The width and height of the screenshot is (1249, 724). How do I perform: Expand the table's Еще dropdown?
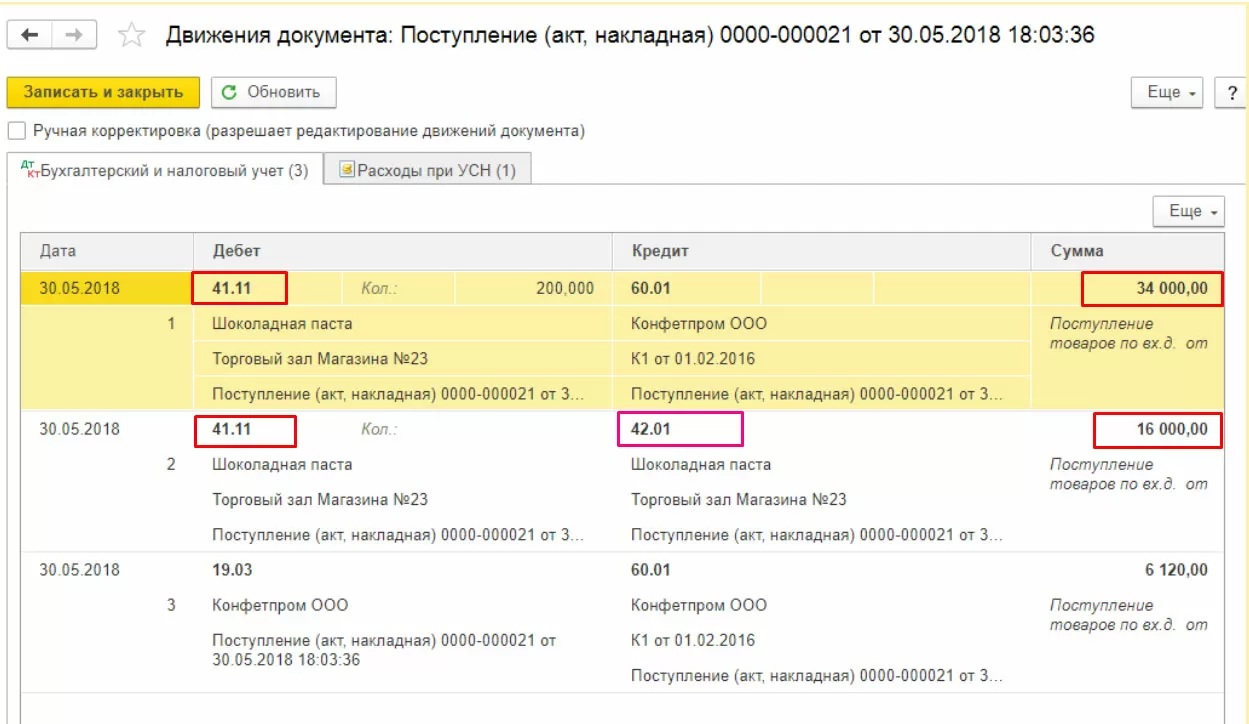[x=1189, y=212]
